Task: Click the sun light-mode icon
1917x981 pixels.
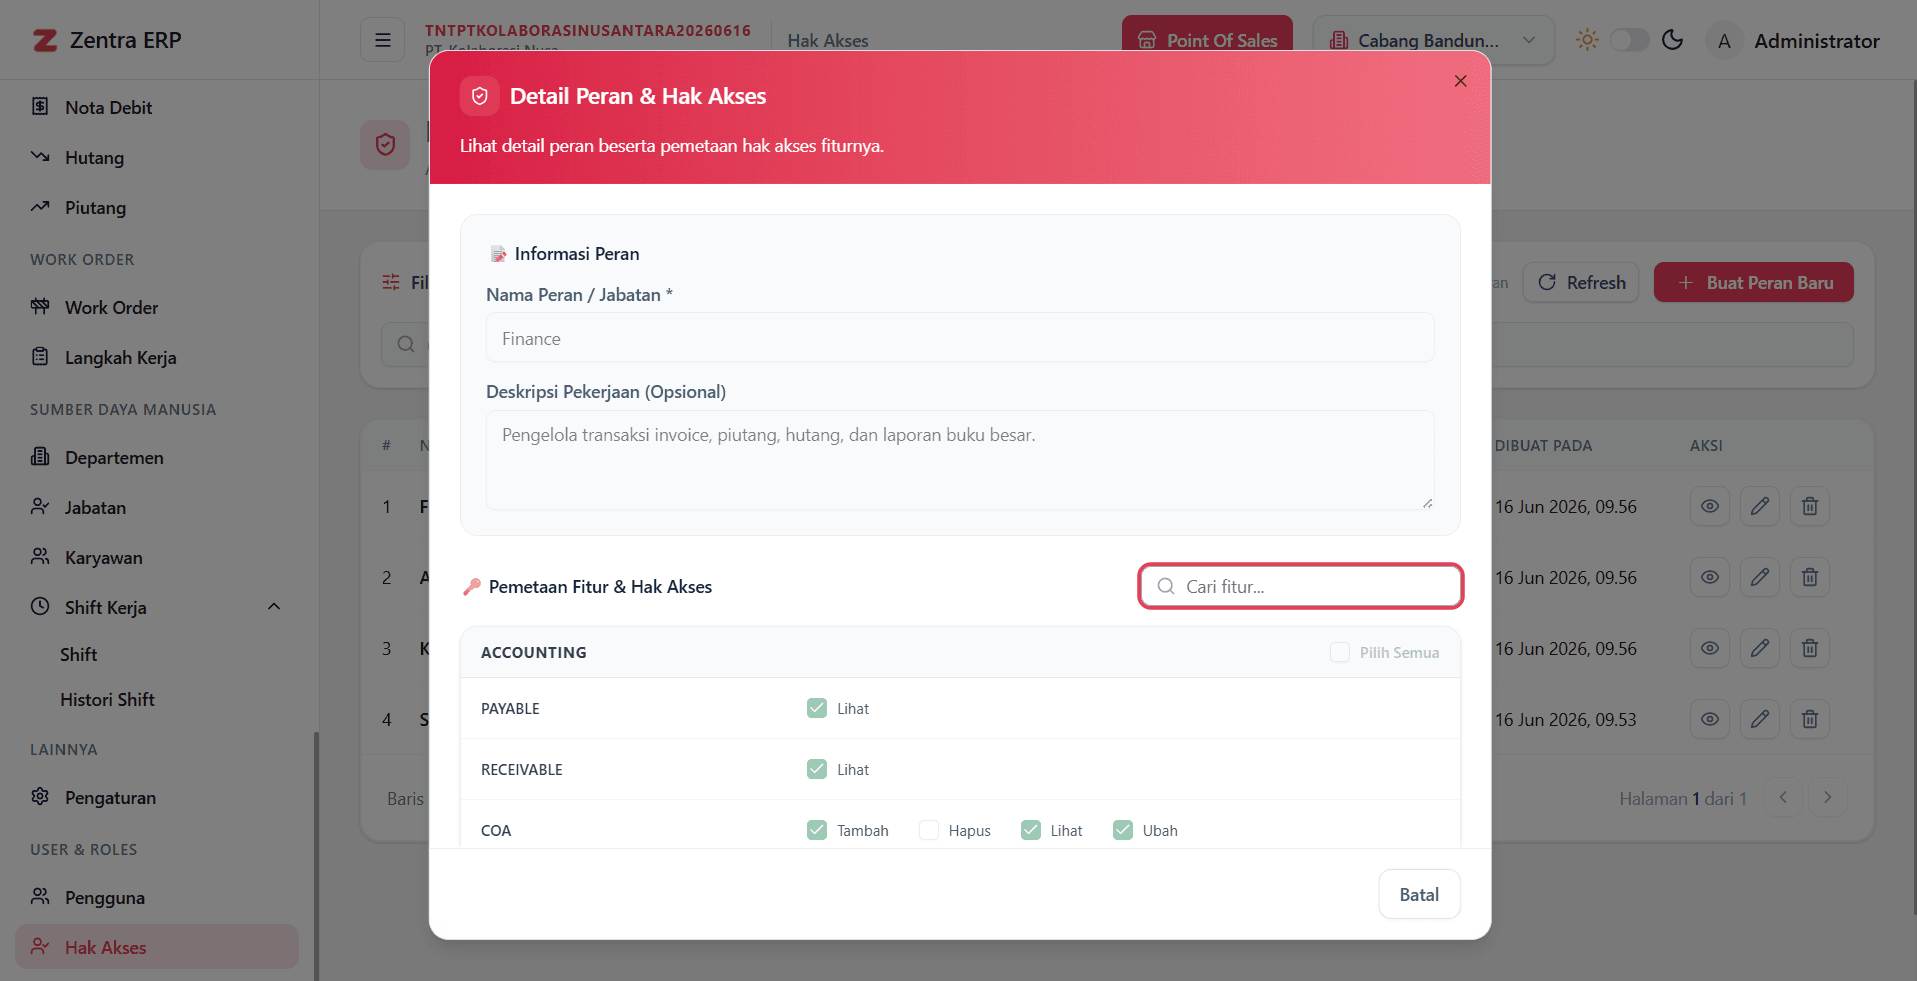Action: click(1587, 40)
